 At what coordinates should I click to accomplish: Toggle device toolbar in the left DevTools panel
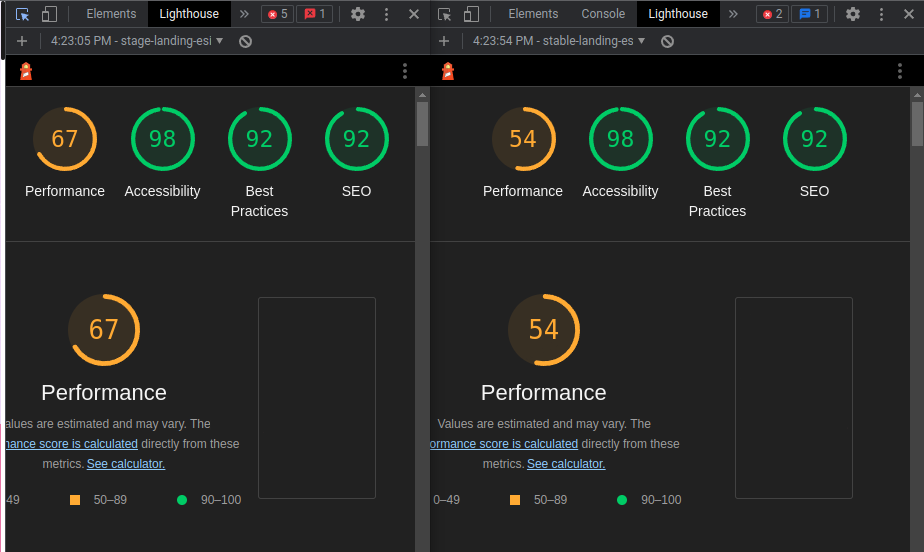click(x=49, y=14)
